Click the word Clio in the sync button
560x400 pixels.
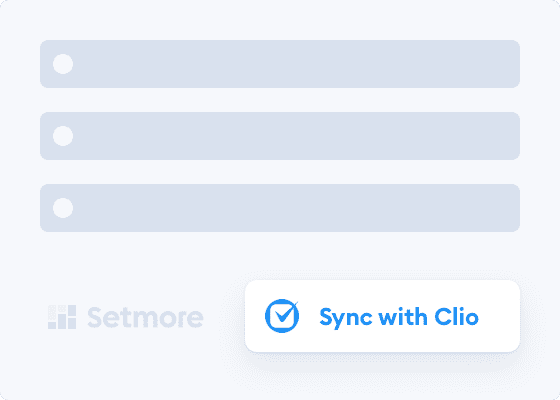click(x=456, y=316)
